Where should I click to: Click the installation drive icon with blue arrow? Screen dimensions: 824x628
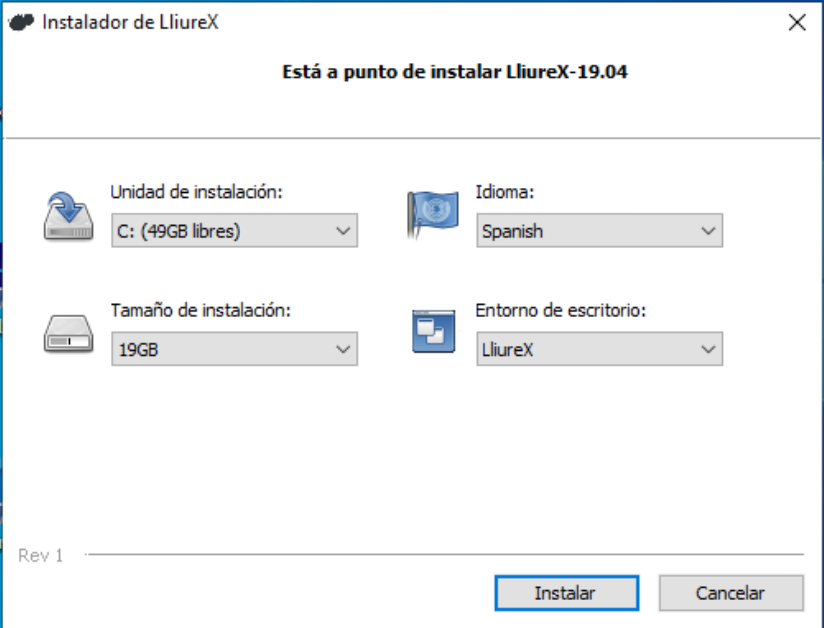[68, 216]
